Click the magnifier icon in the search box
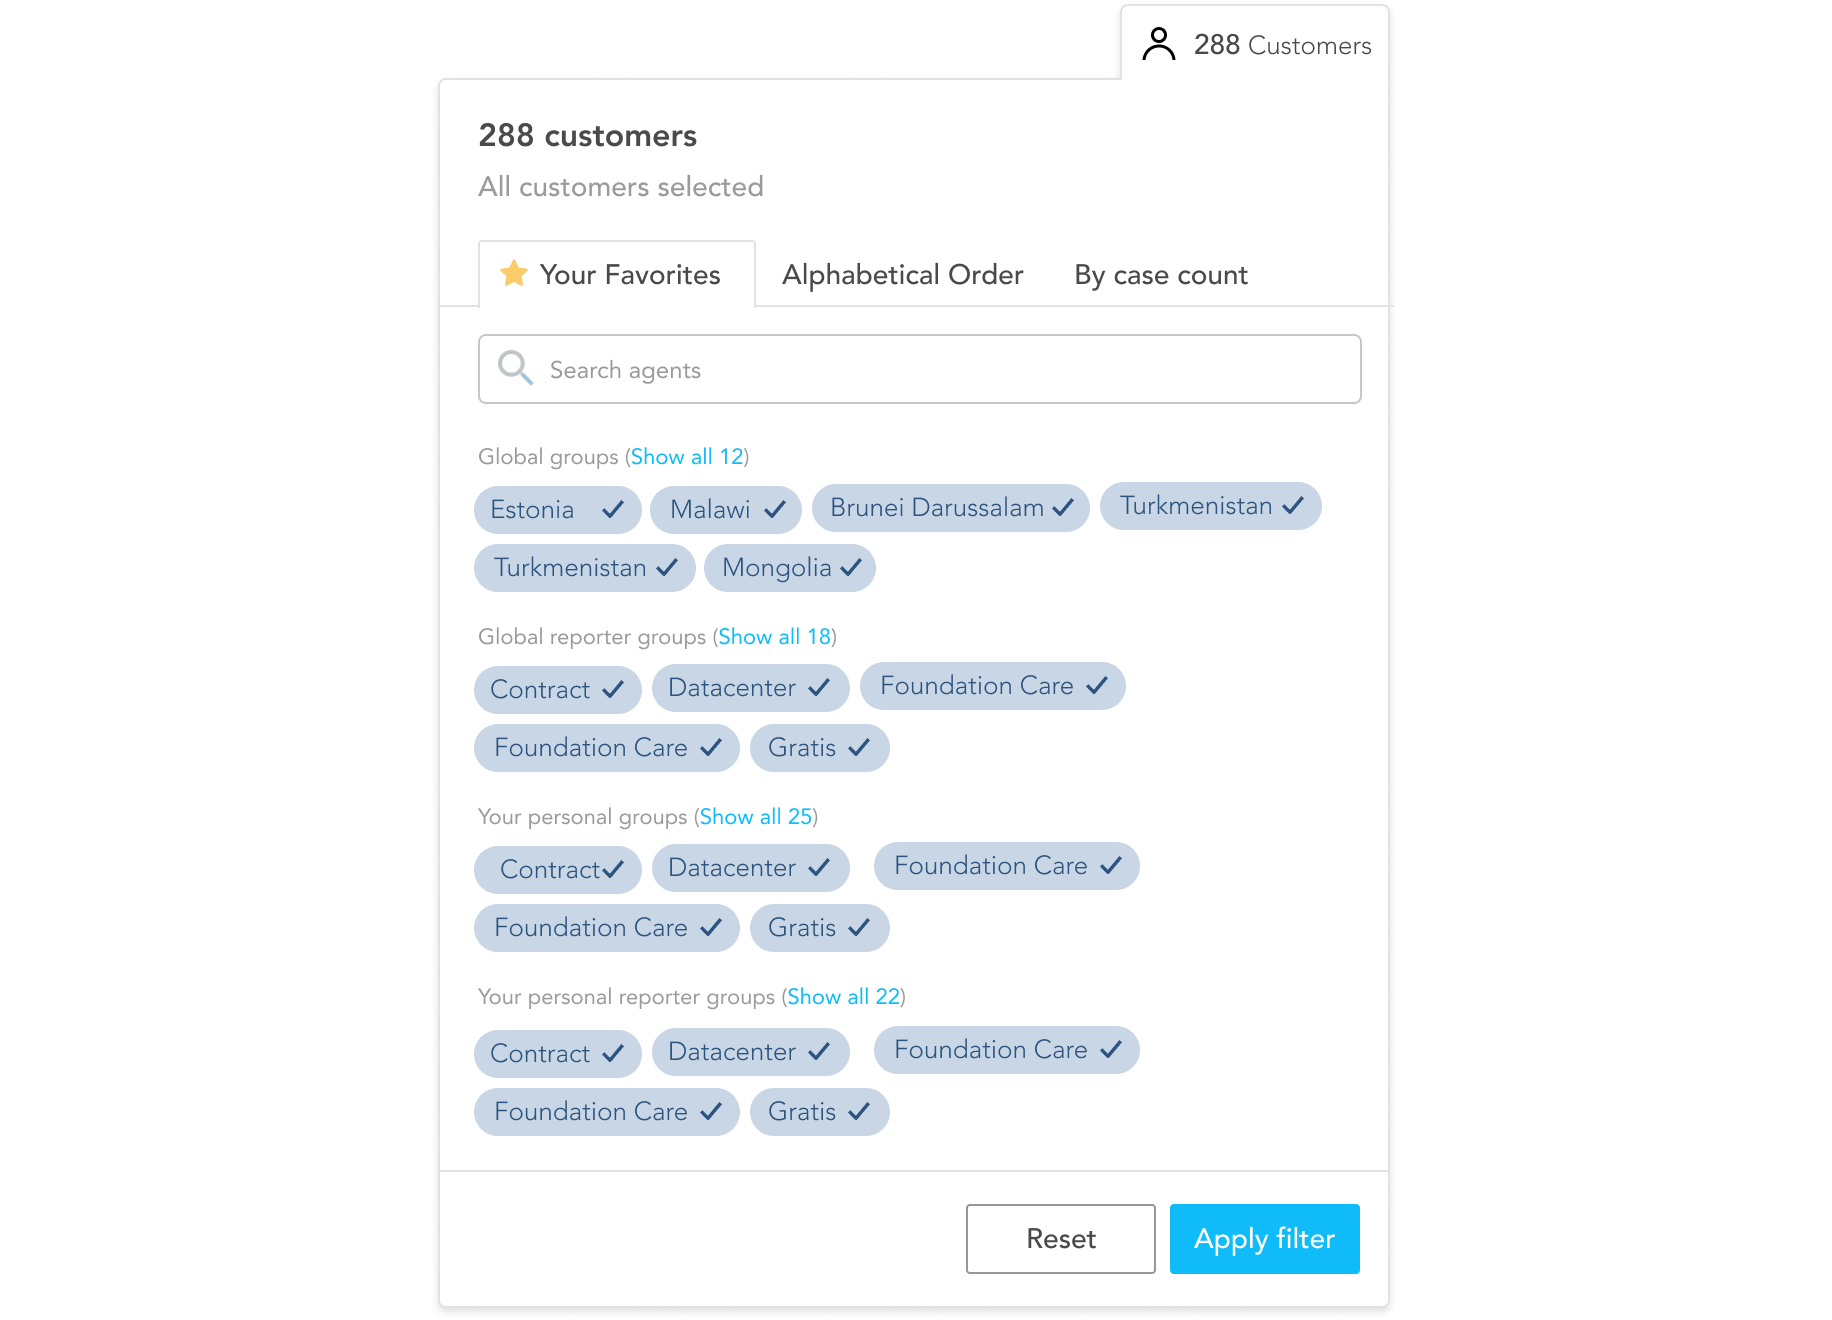 click(516, 368)
